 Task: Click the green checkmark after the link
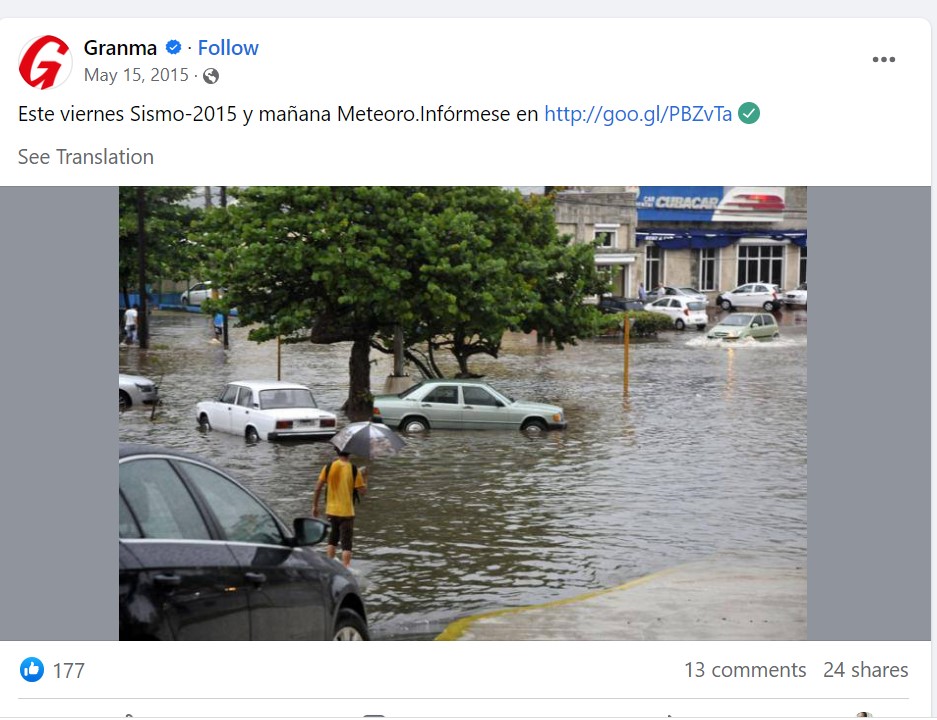[x=749, y=114]
